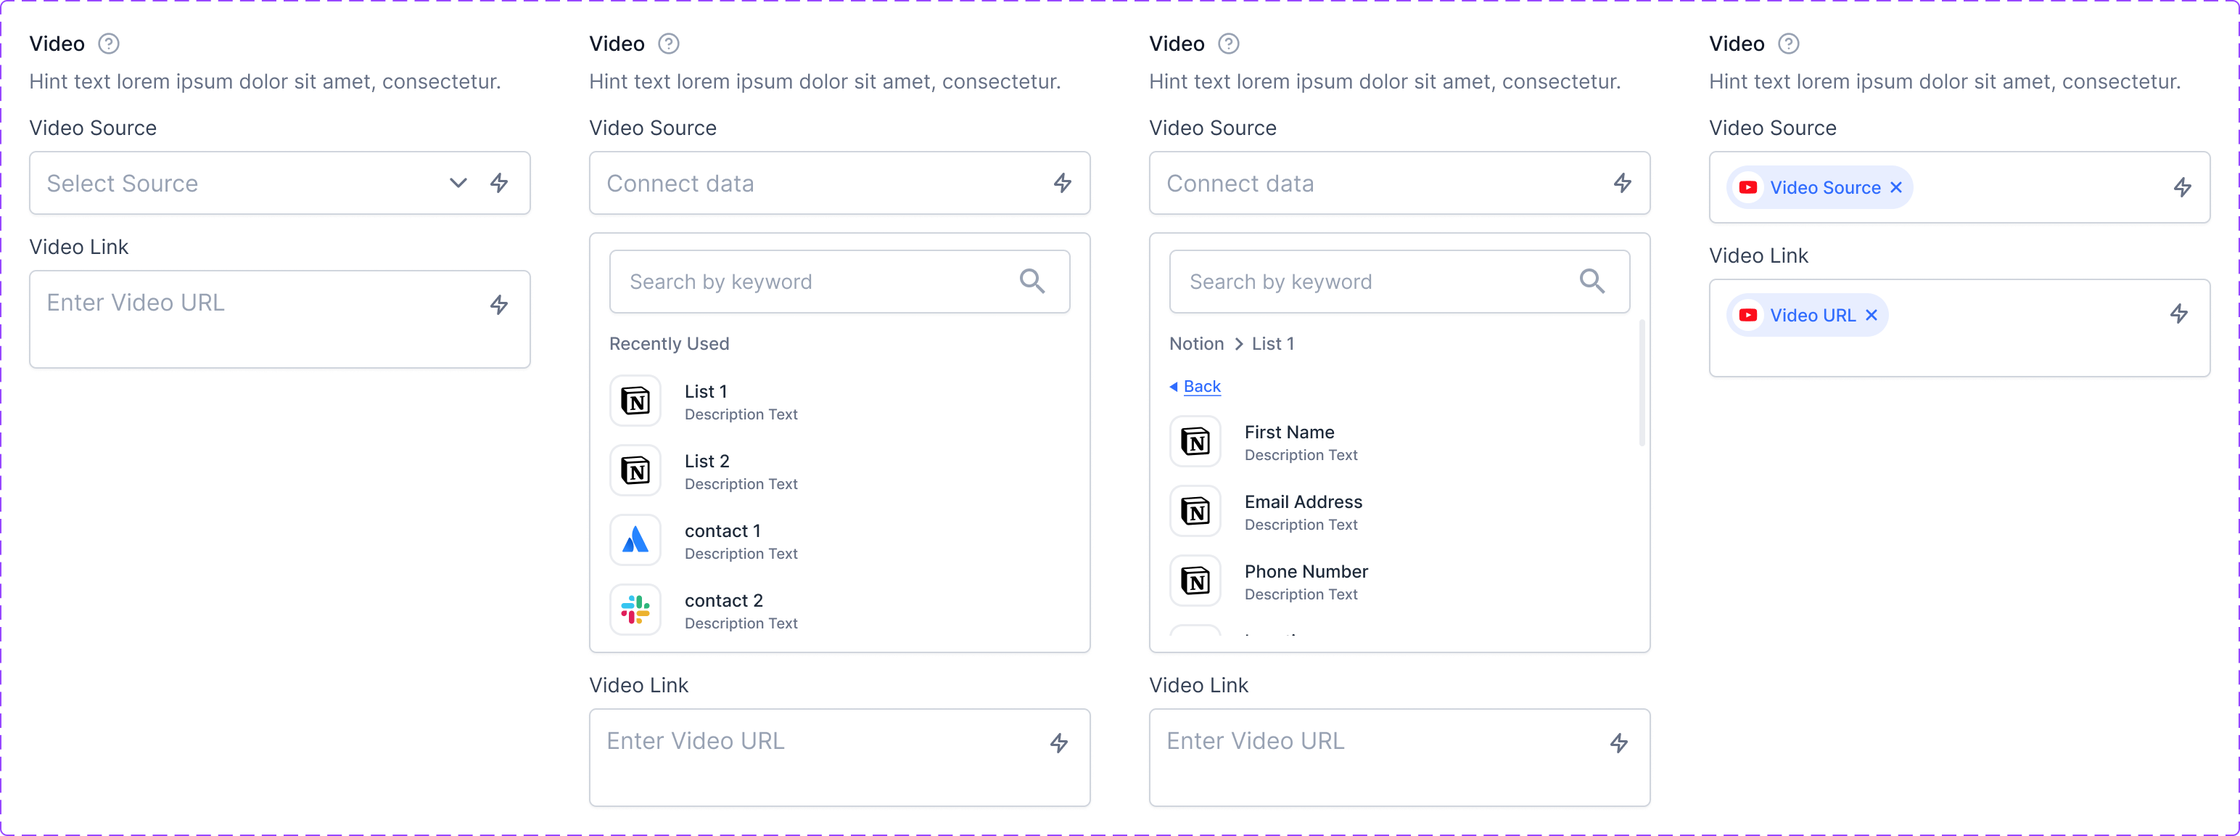Image resolution: width=2240 pixels, height=836 pixels.
Task: Click the Notion icon beside Phone Number
Action: [1196, 581]
